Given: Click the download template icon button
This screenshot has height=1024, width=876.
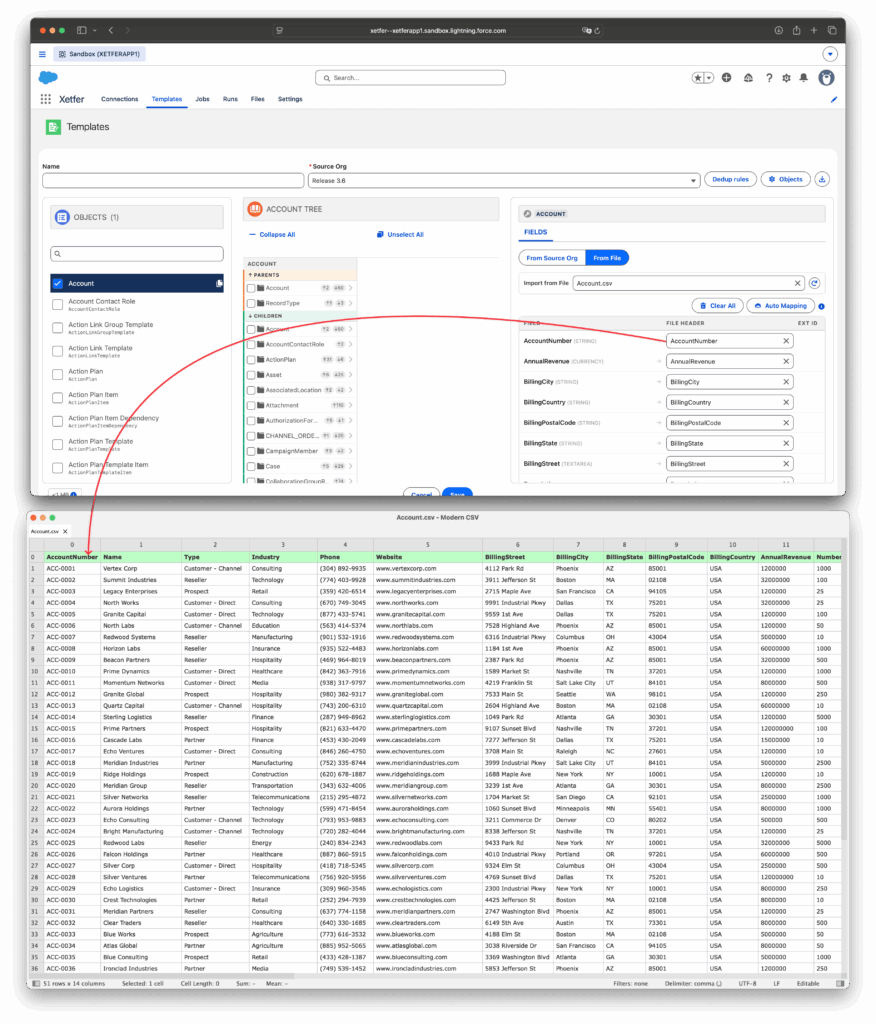Looking at the screenshot, I should (822, 179).
